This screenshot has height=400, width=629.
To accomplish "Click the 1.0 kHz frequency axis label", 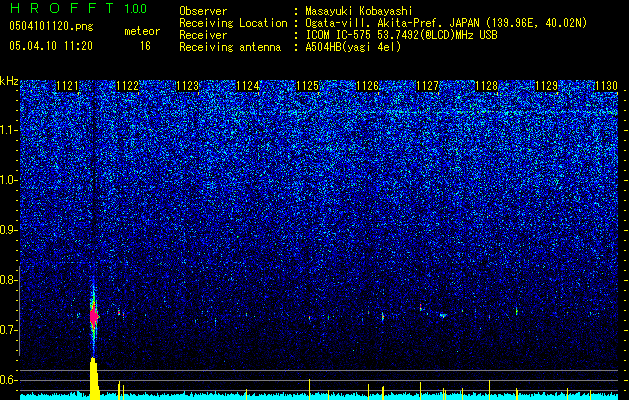I will pyautogui.click(x=8, y=180).
